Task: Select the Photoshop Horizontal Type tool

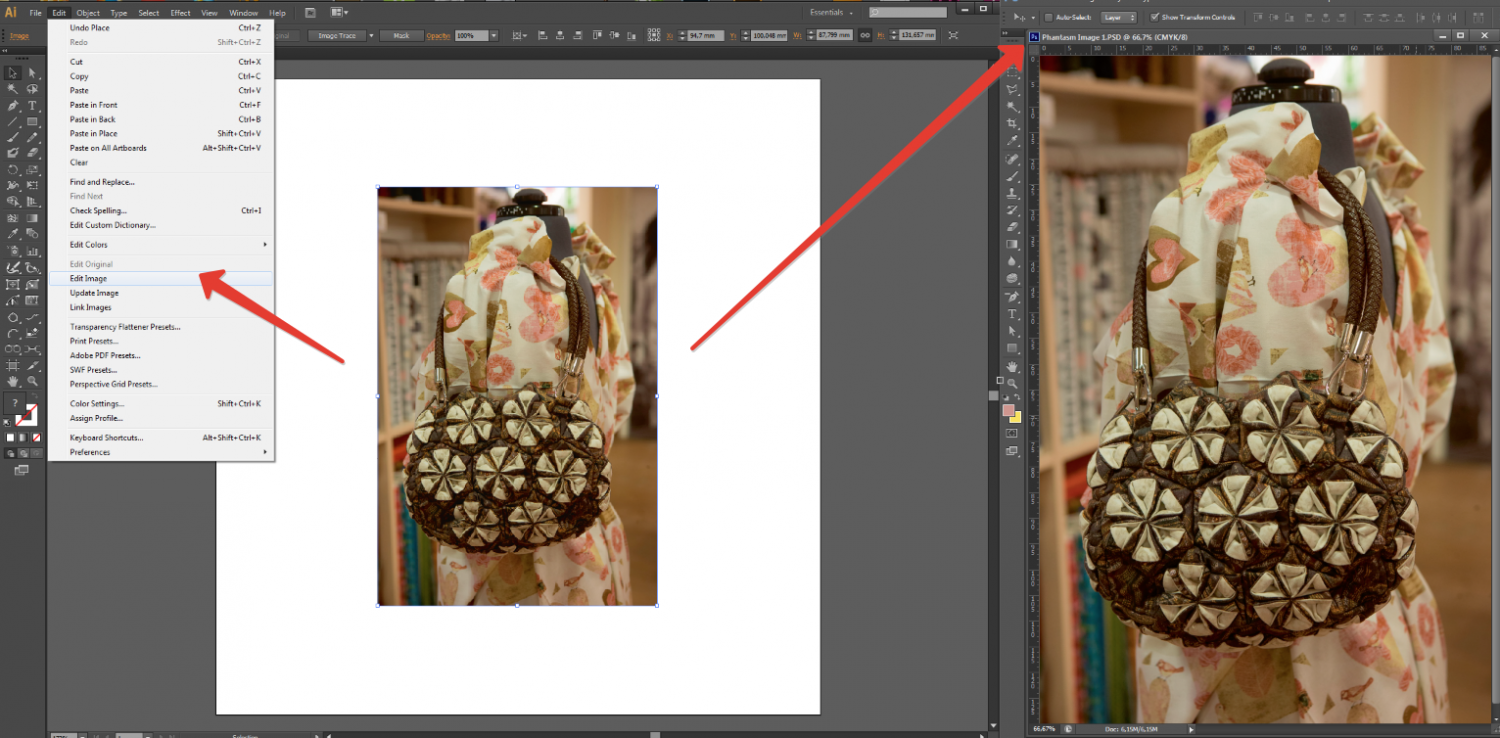Action: [x=1012, y=314]
